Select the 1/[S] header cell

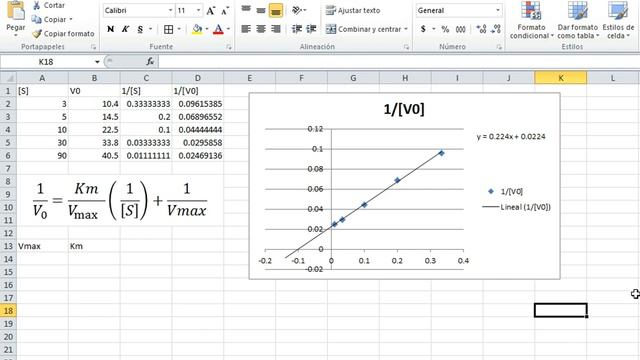coord(146,91)
